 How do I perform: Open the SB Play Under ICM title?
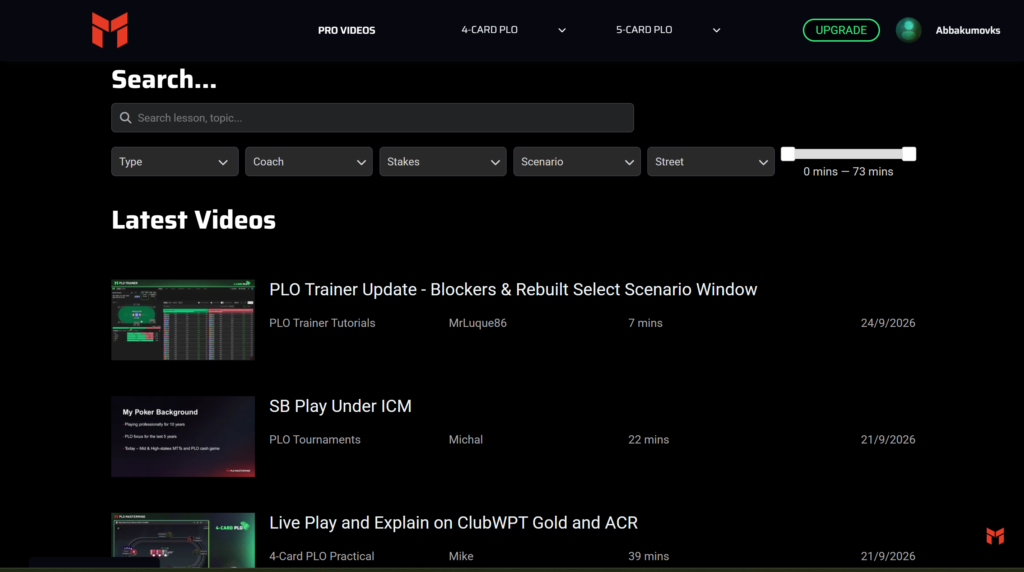340,406
